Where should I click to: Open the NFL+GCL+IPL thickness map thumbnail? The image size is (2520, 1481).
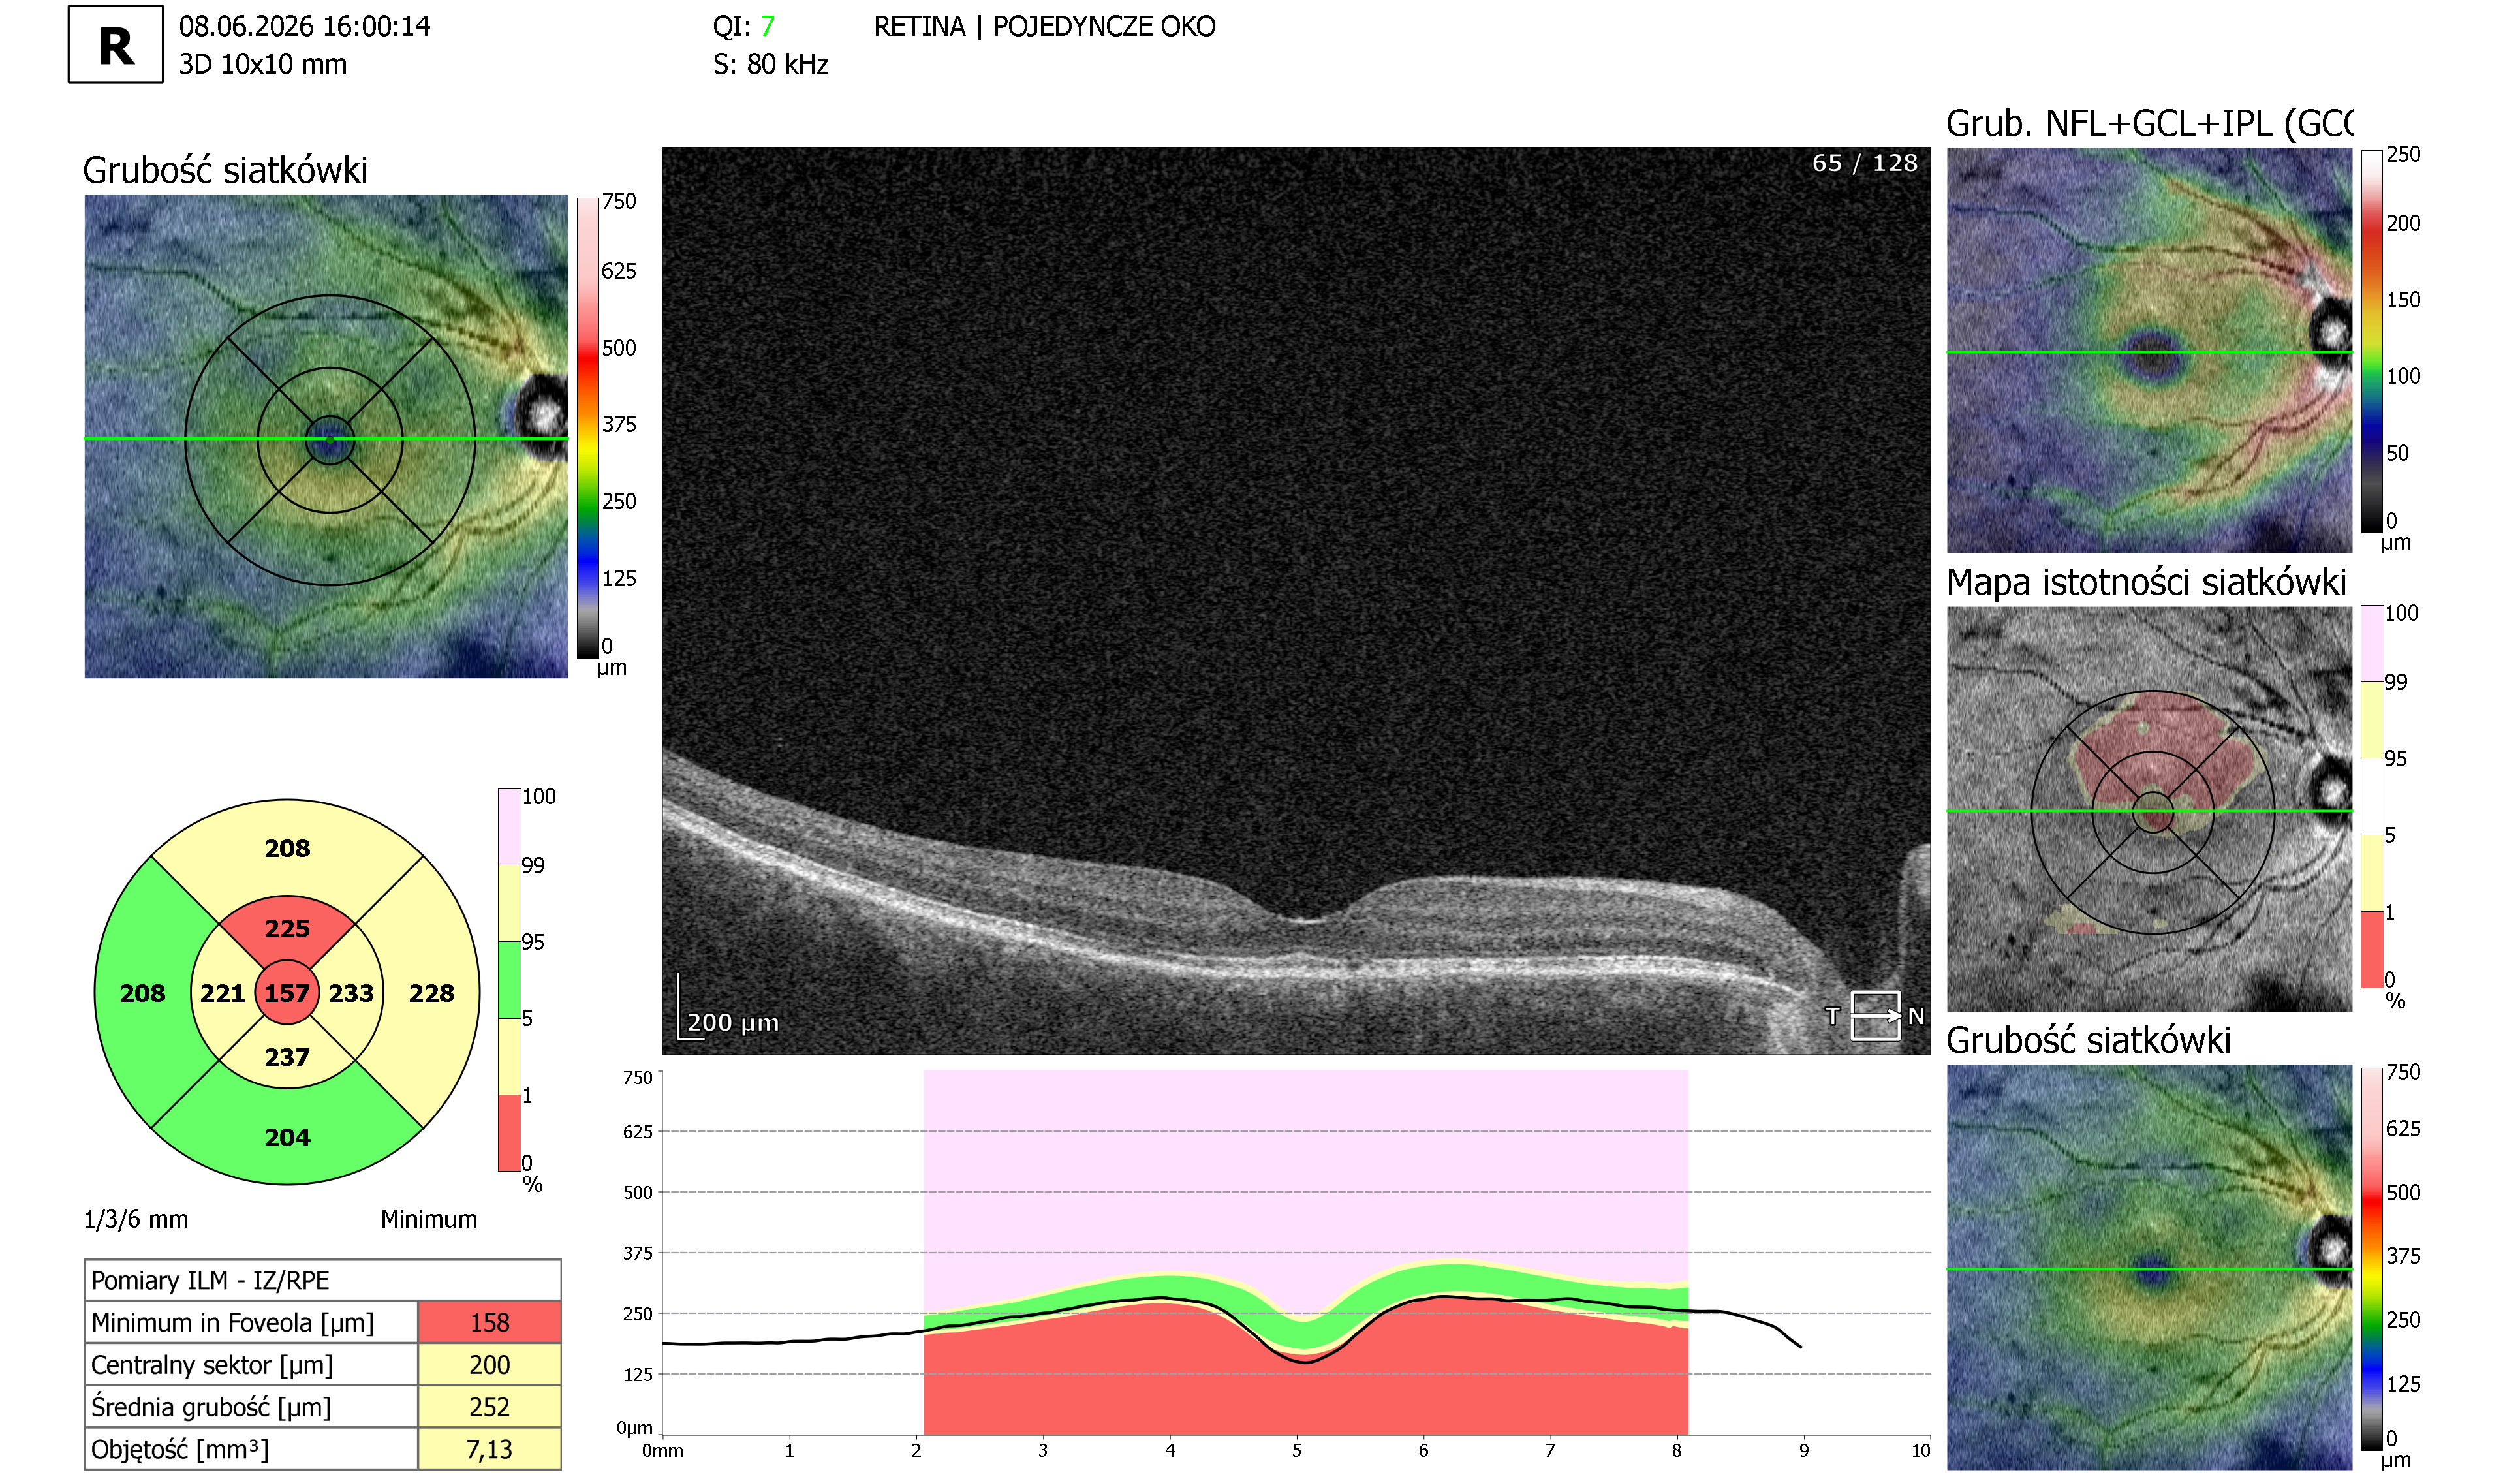[x=2149, y=350]
